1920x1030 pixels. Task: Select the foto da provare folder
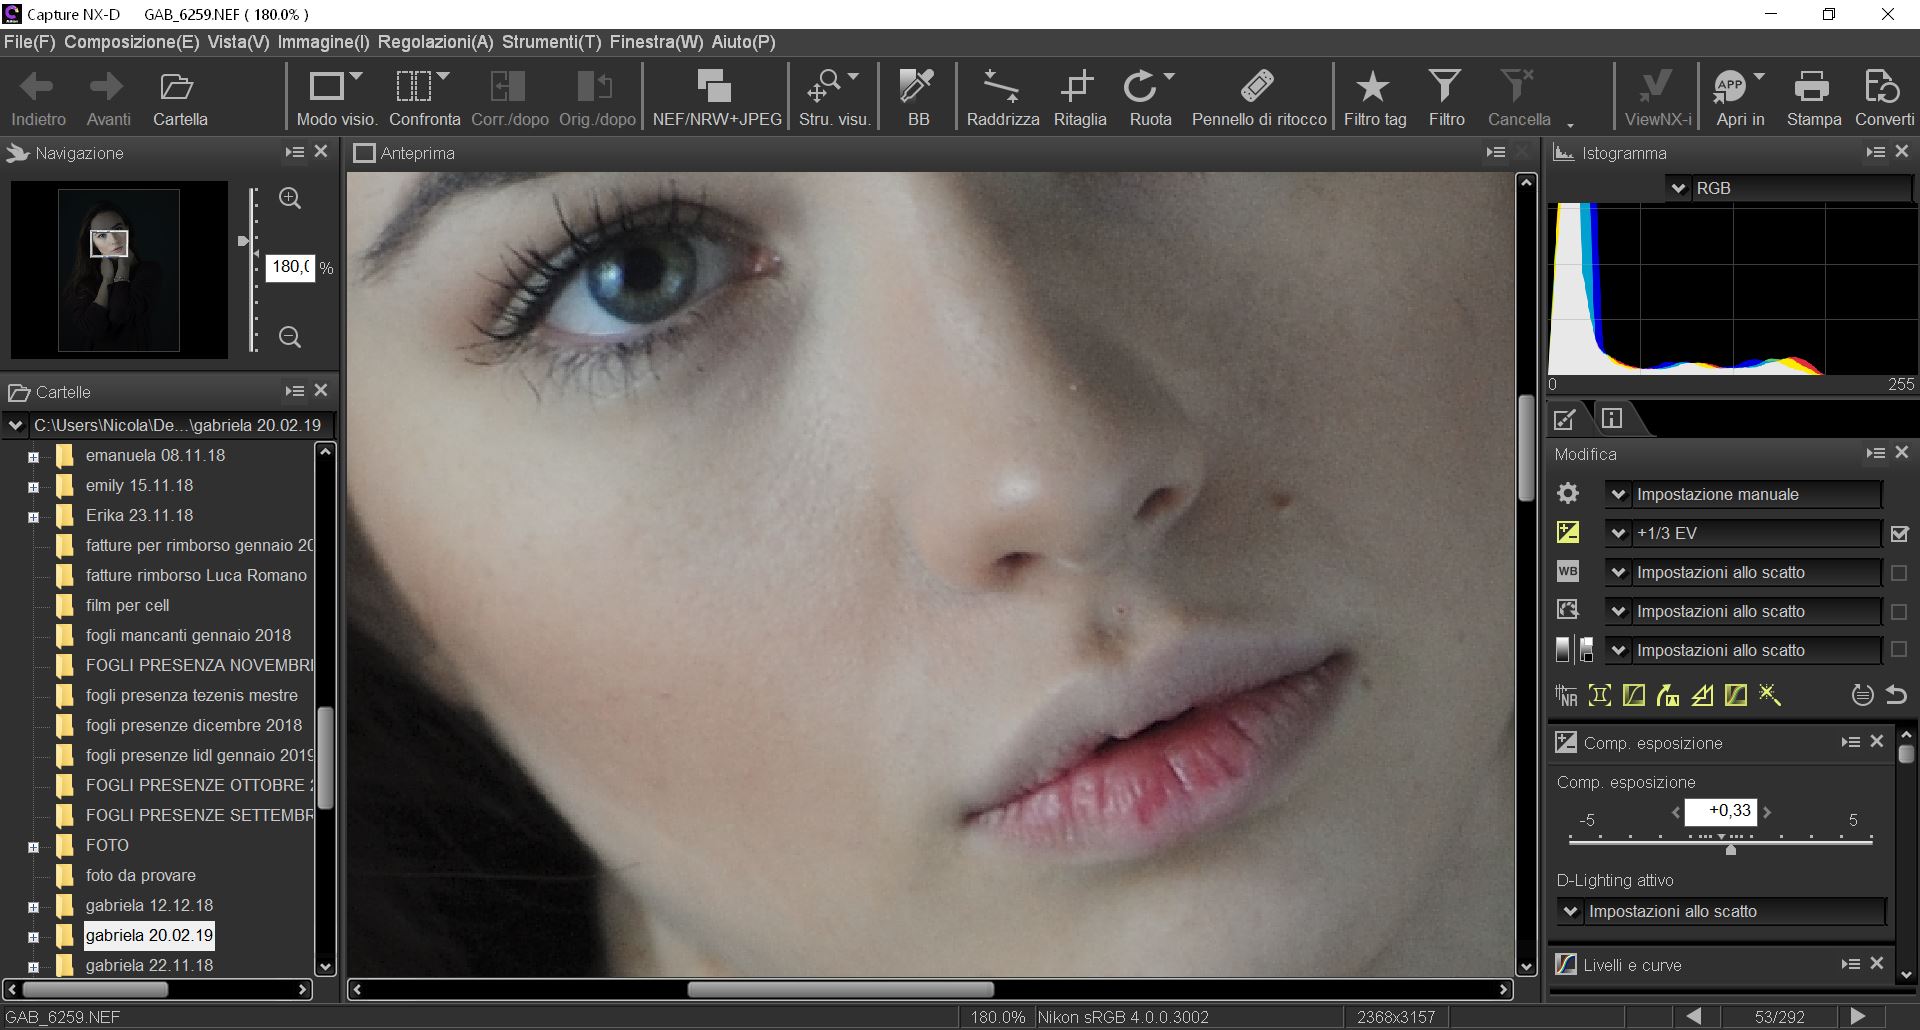[x=141, y=875]
